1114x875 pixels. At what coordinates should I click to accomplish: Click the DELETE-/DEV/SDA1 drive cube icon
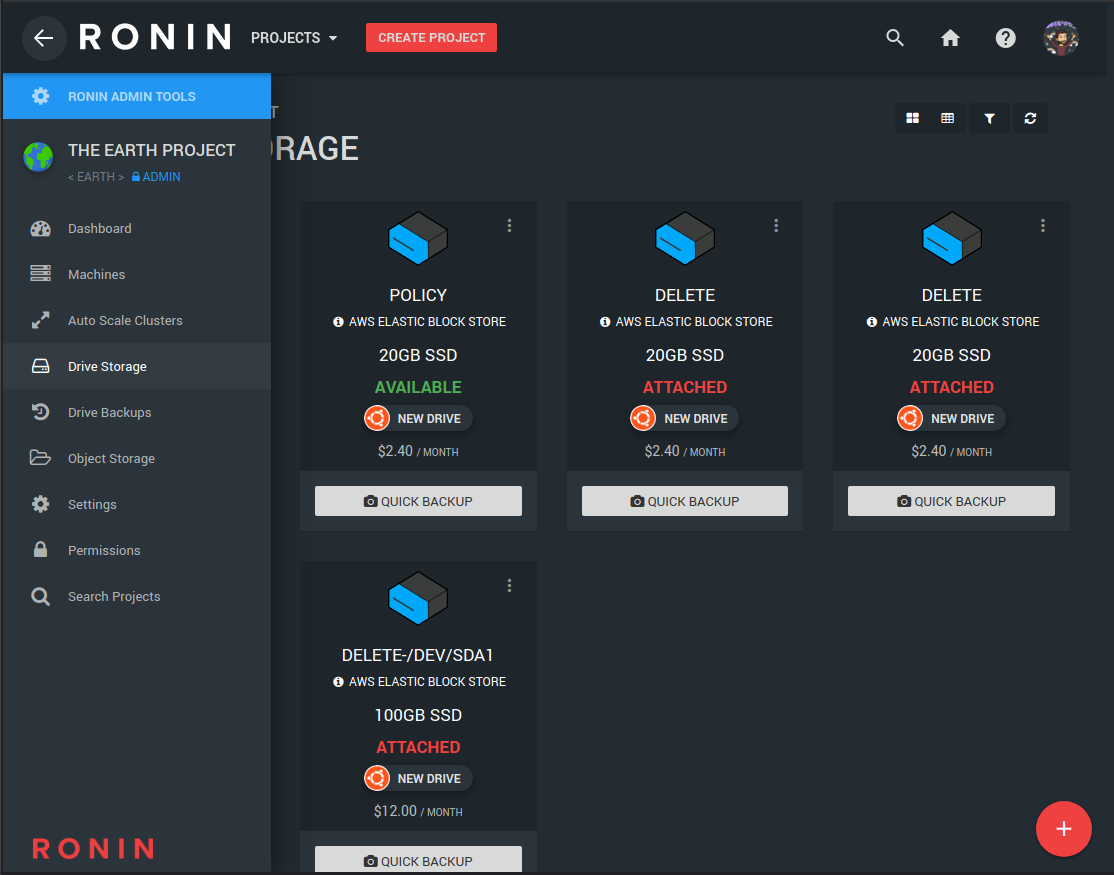click(418, 598)
